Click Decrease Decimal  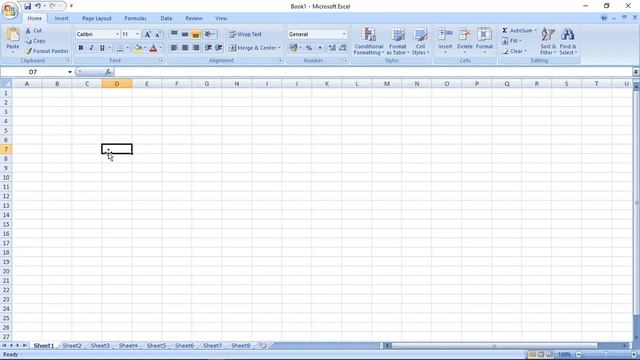tap(342, 48)
